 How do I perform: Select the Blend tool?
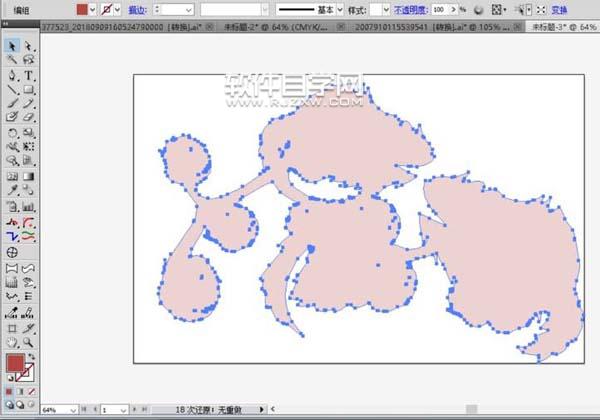(28, 190)
